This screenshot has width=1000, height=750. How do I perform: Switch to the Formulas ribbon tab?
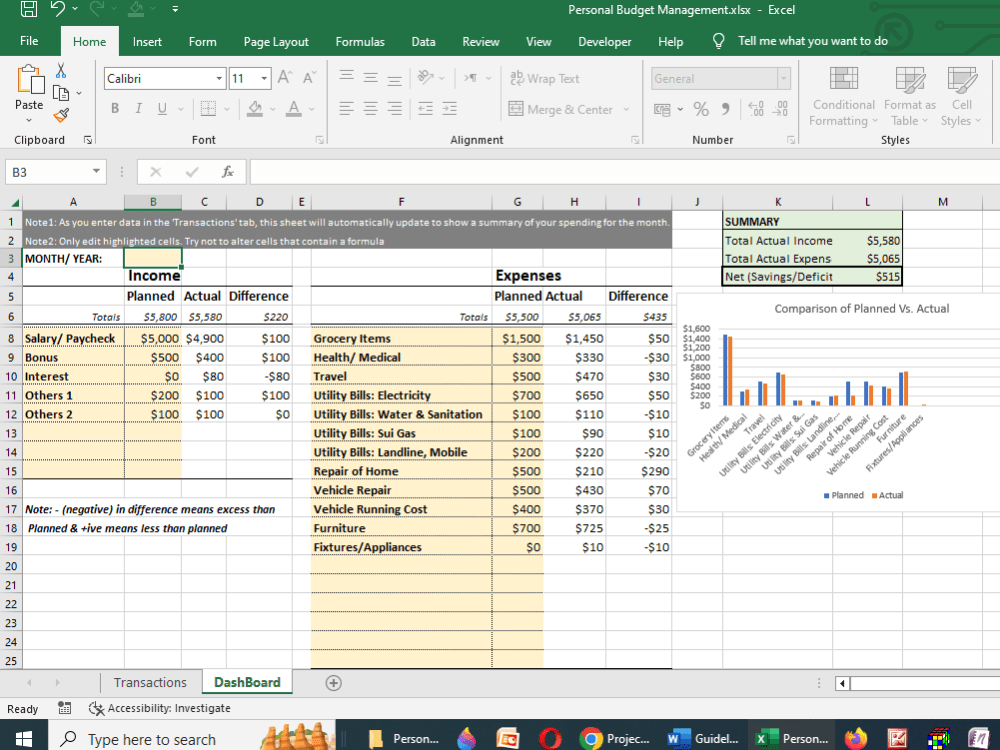point(359,42)
